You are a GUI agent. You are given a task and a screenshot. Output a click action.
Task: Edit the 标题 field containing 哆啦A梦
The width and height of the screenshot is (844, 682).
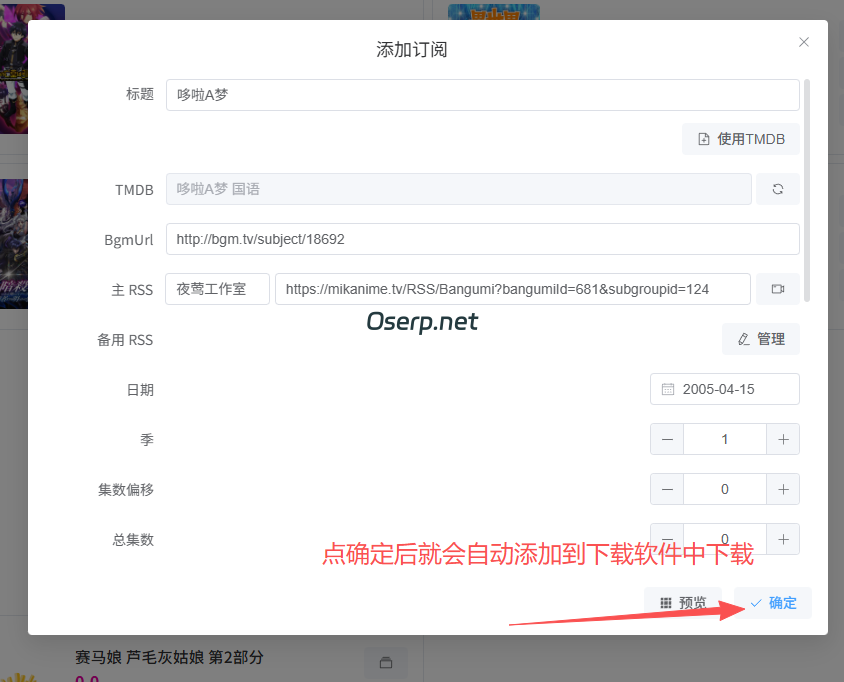pos(483,95)
